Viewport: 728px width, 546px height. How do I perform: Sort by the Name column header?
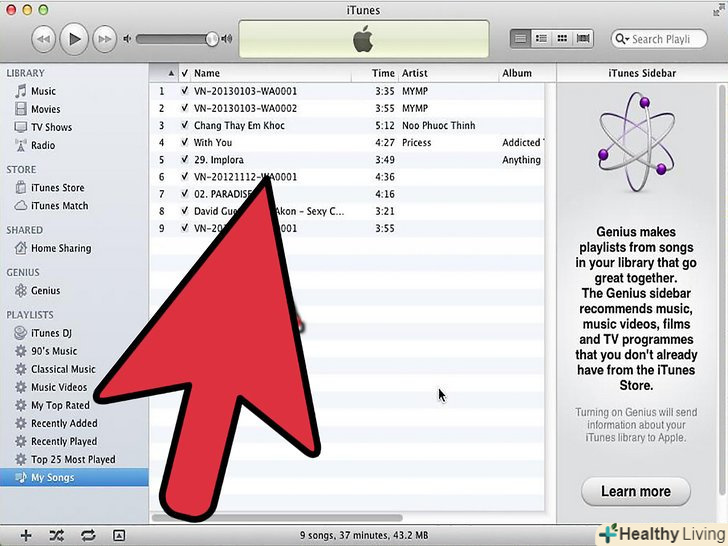point(272,73)
